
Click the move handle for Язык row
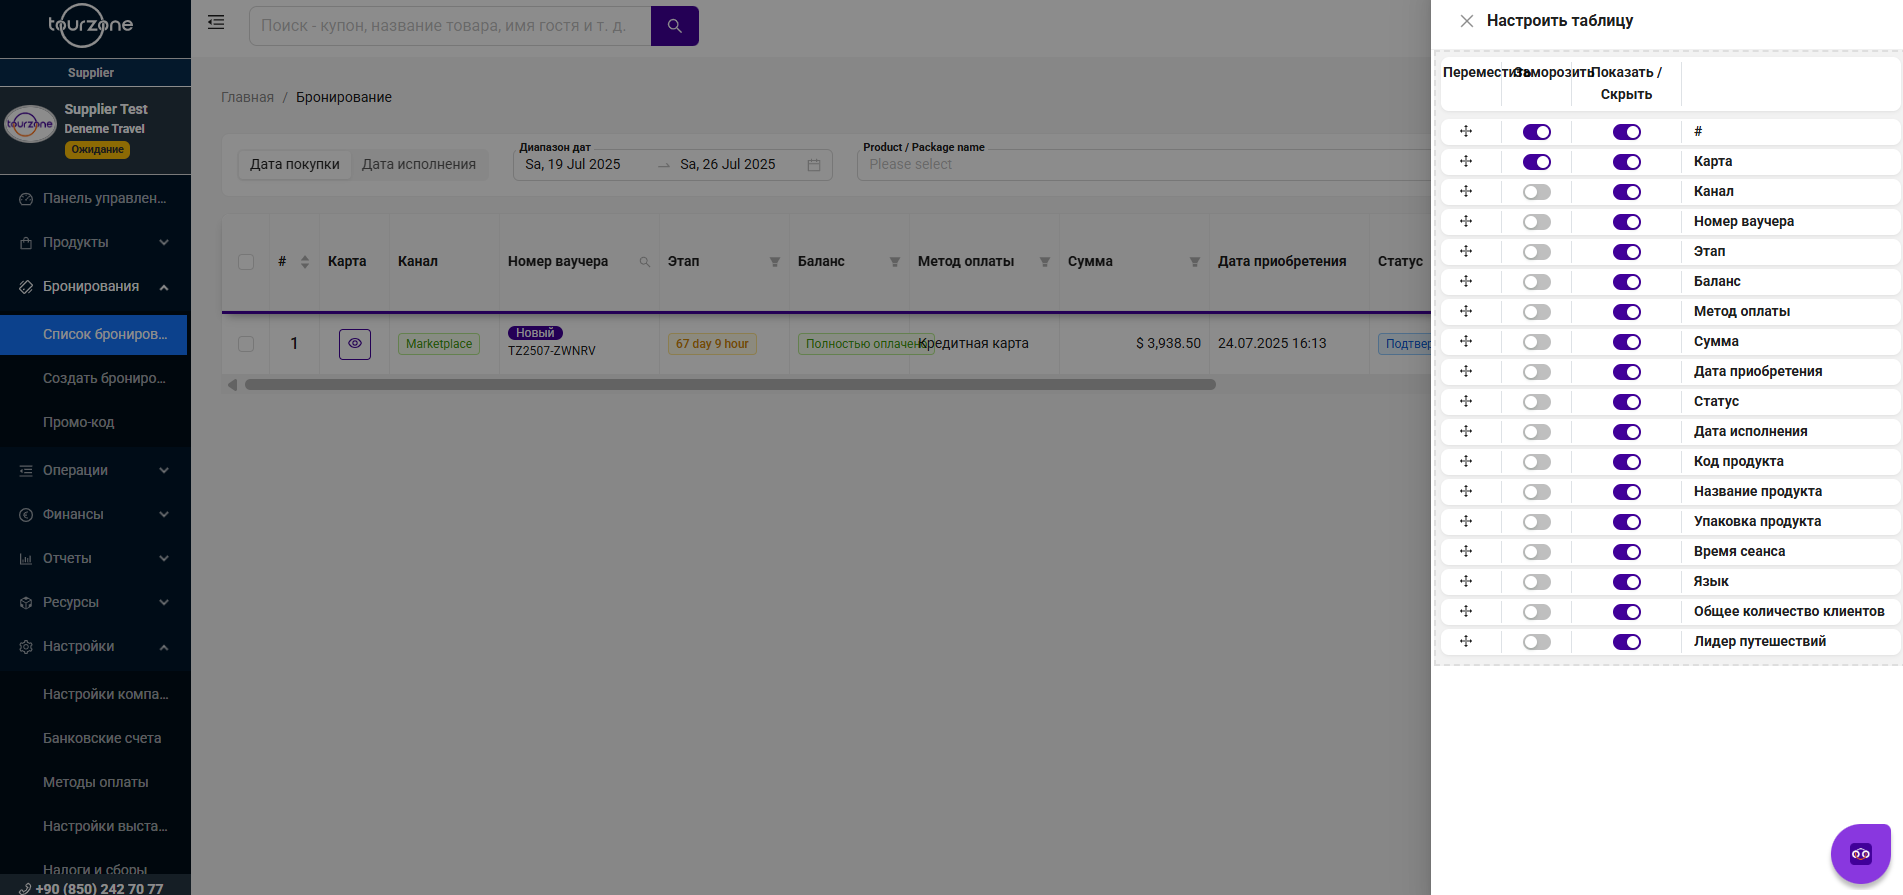(1466, 582)
